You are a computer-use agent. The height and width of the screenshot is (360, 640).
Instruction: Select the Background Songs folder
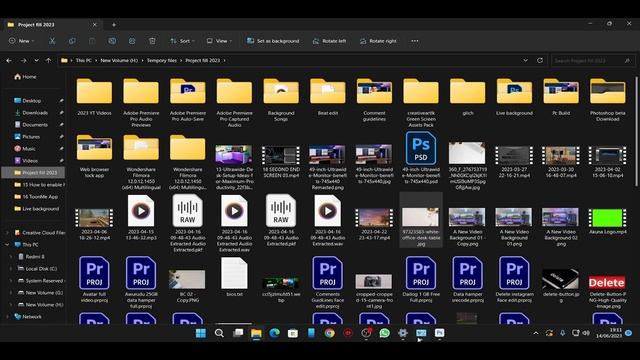point(281,100)
